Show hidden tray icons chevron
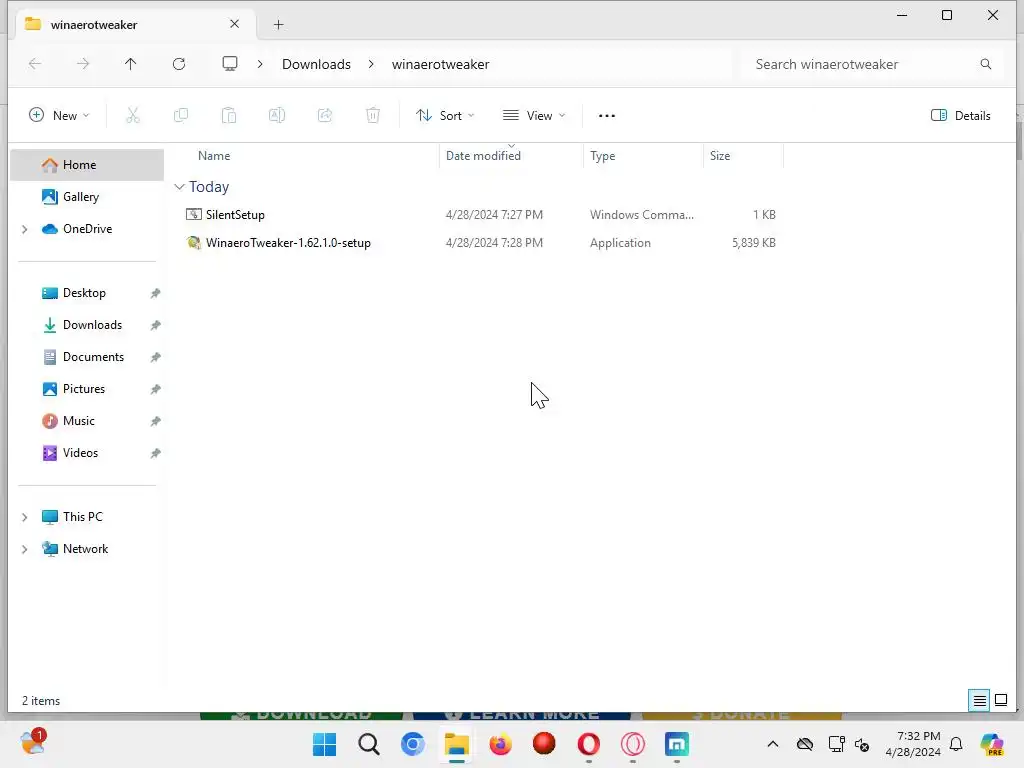1024x768 pixels. click(773, 744)
